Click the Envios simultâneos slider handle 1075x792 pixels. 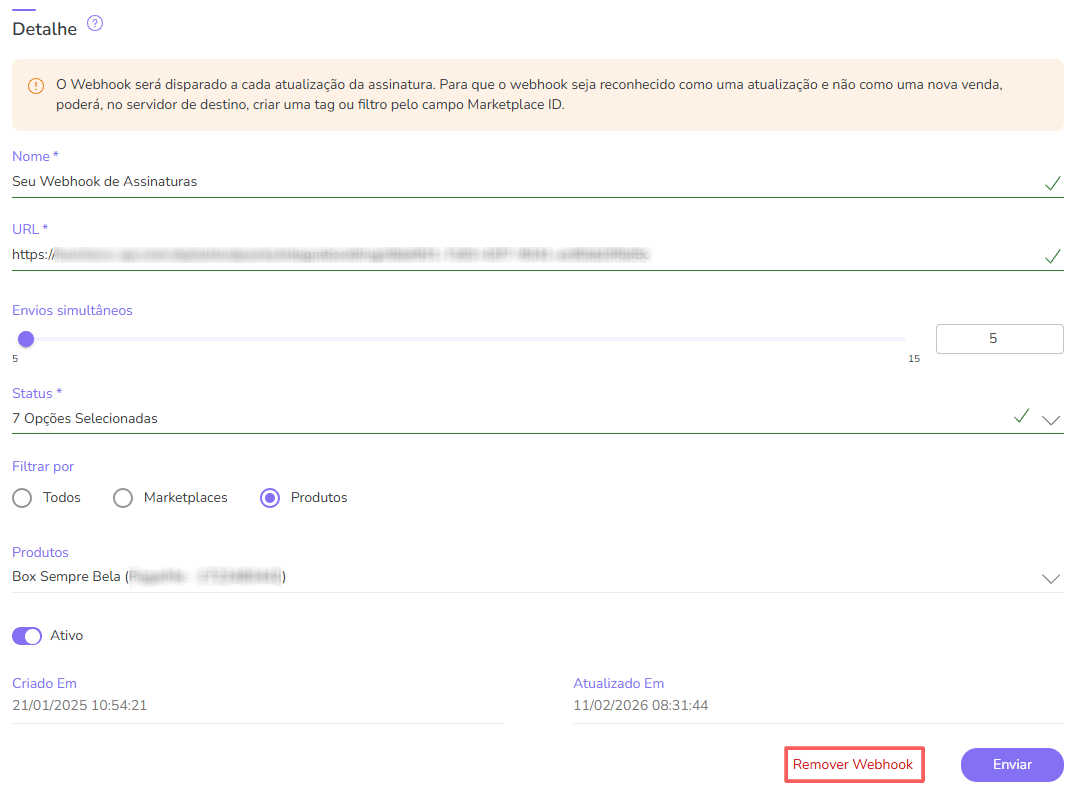coord(26,338)
